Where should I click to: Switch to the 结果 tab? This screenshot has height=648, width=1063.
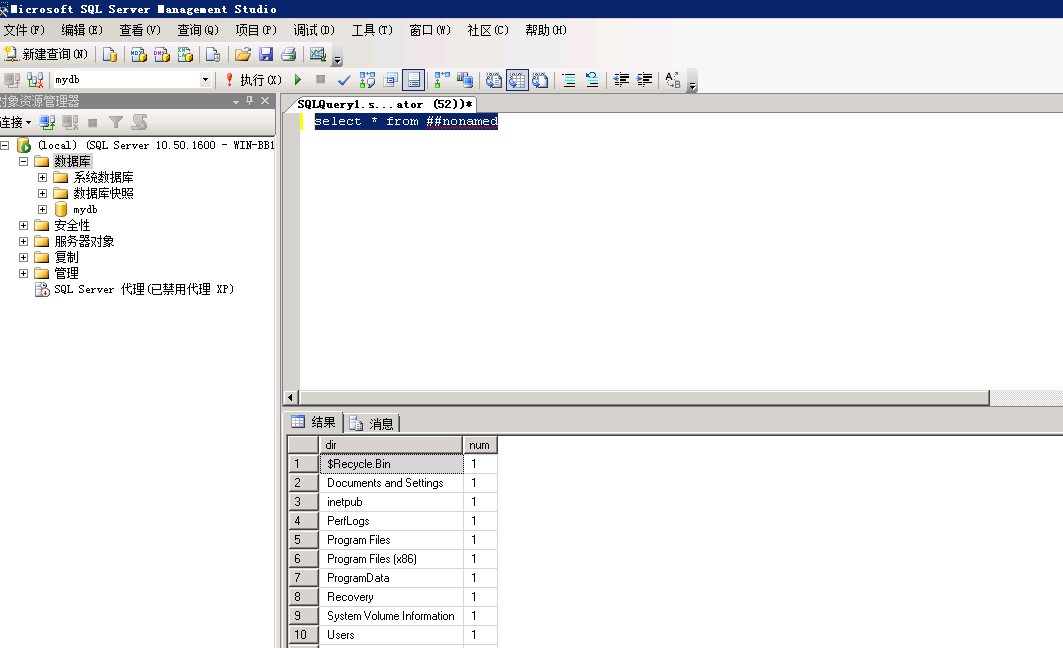pos(313,422)
